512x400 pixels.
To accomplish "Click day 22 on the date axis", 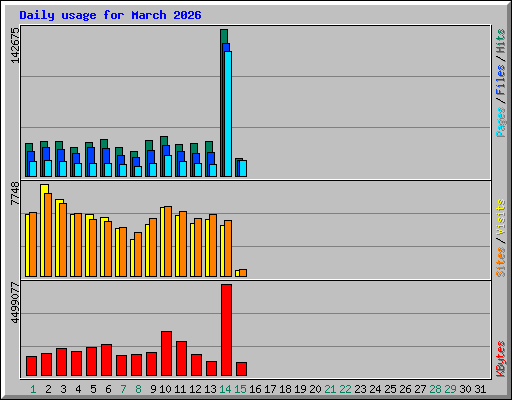I will (345, 389).
